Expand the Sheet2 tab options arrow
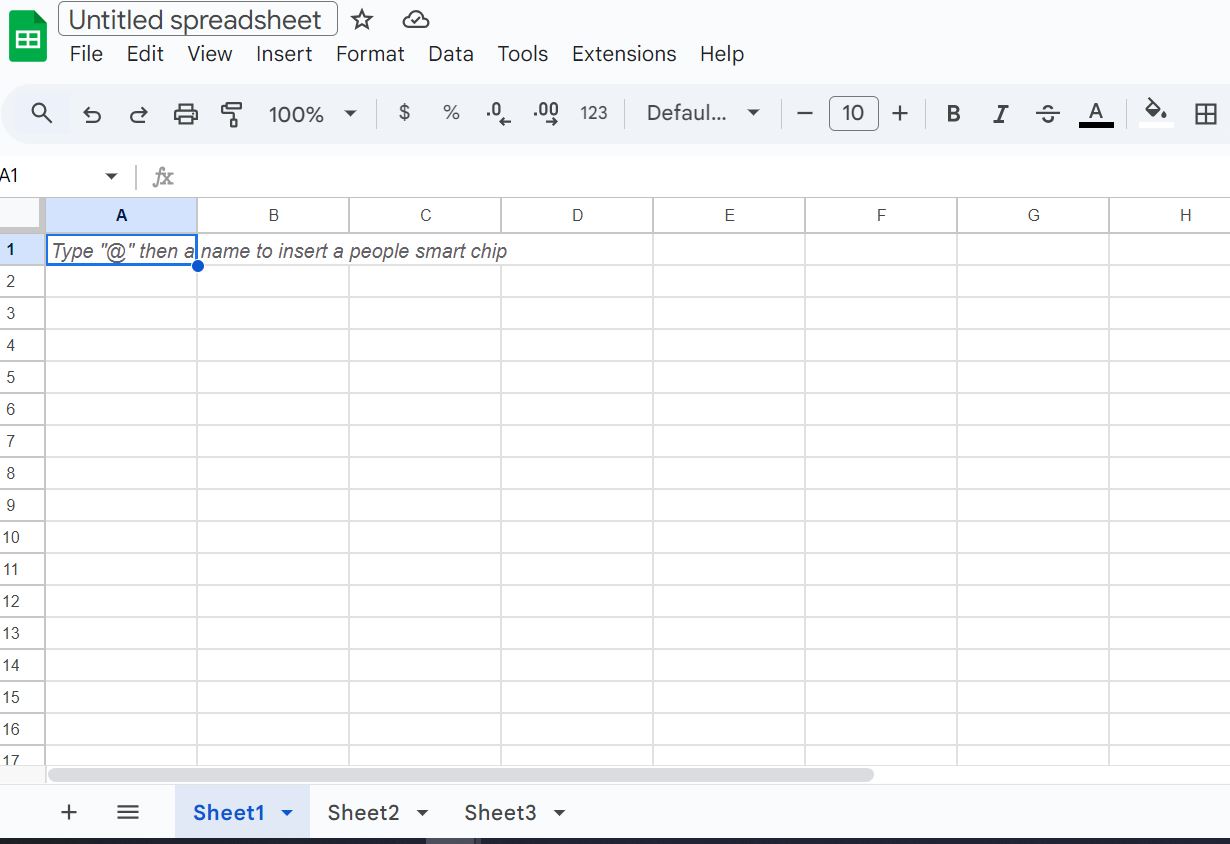This screenshot has width=1230, height=844. tap(422, 813)
